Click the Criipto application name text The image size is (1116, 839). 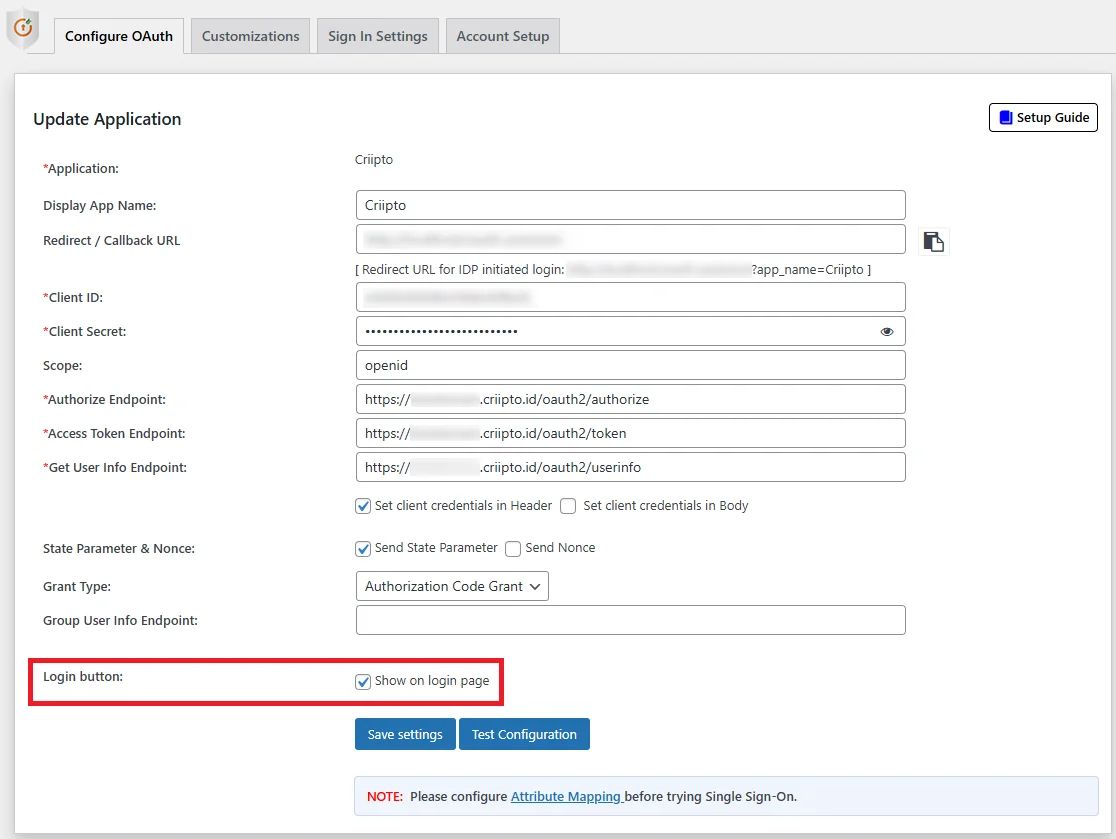click(x=374, y=159)
